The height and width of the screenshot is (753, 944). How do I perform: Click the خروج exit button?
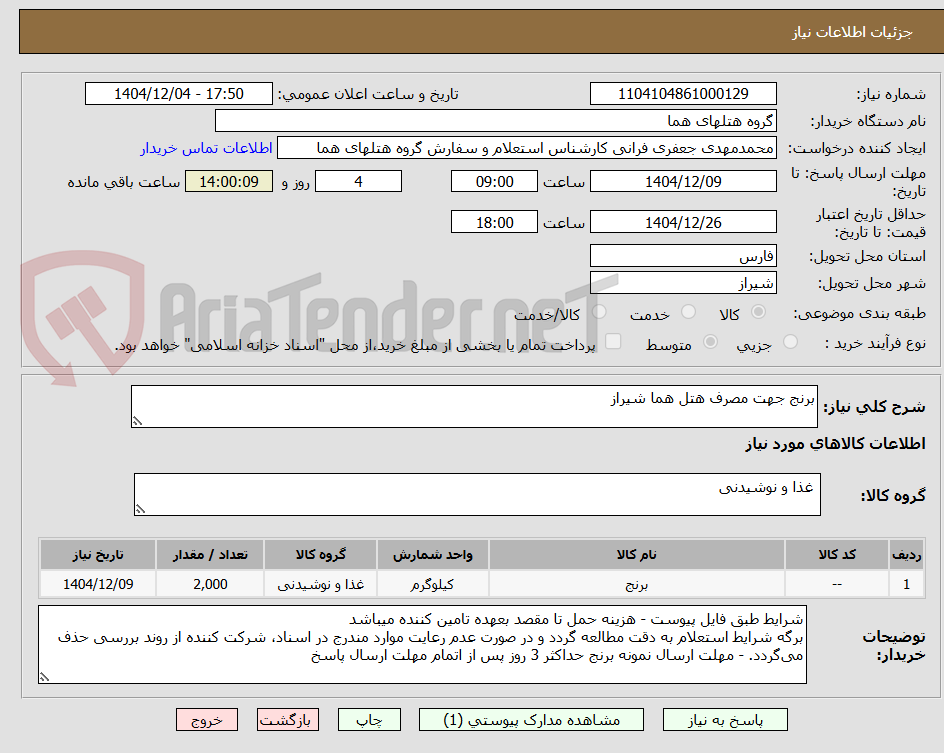[206, 720]
